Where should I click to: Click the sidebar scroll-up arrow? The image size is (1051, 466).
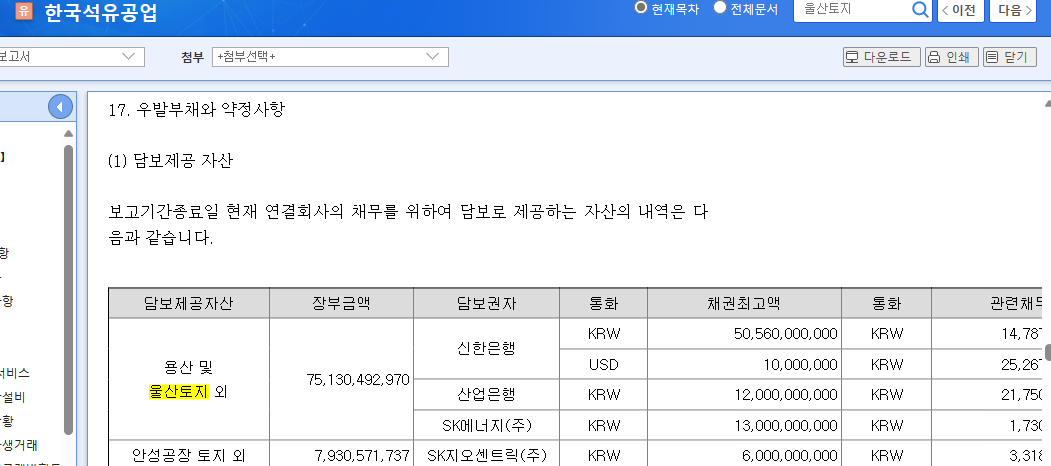[68, 133]
